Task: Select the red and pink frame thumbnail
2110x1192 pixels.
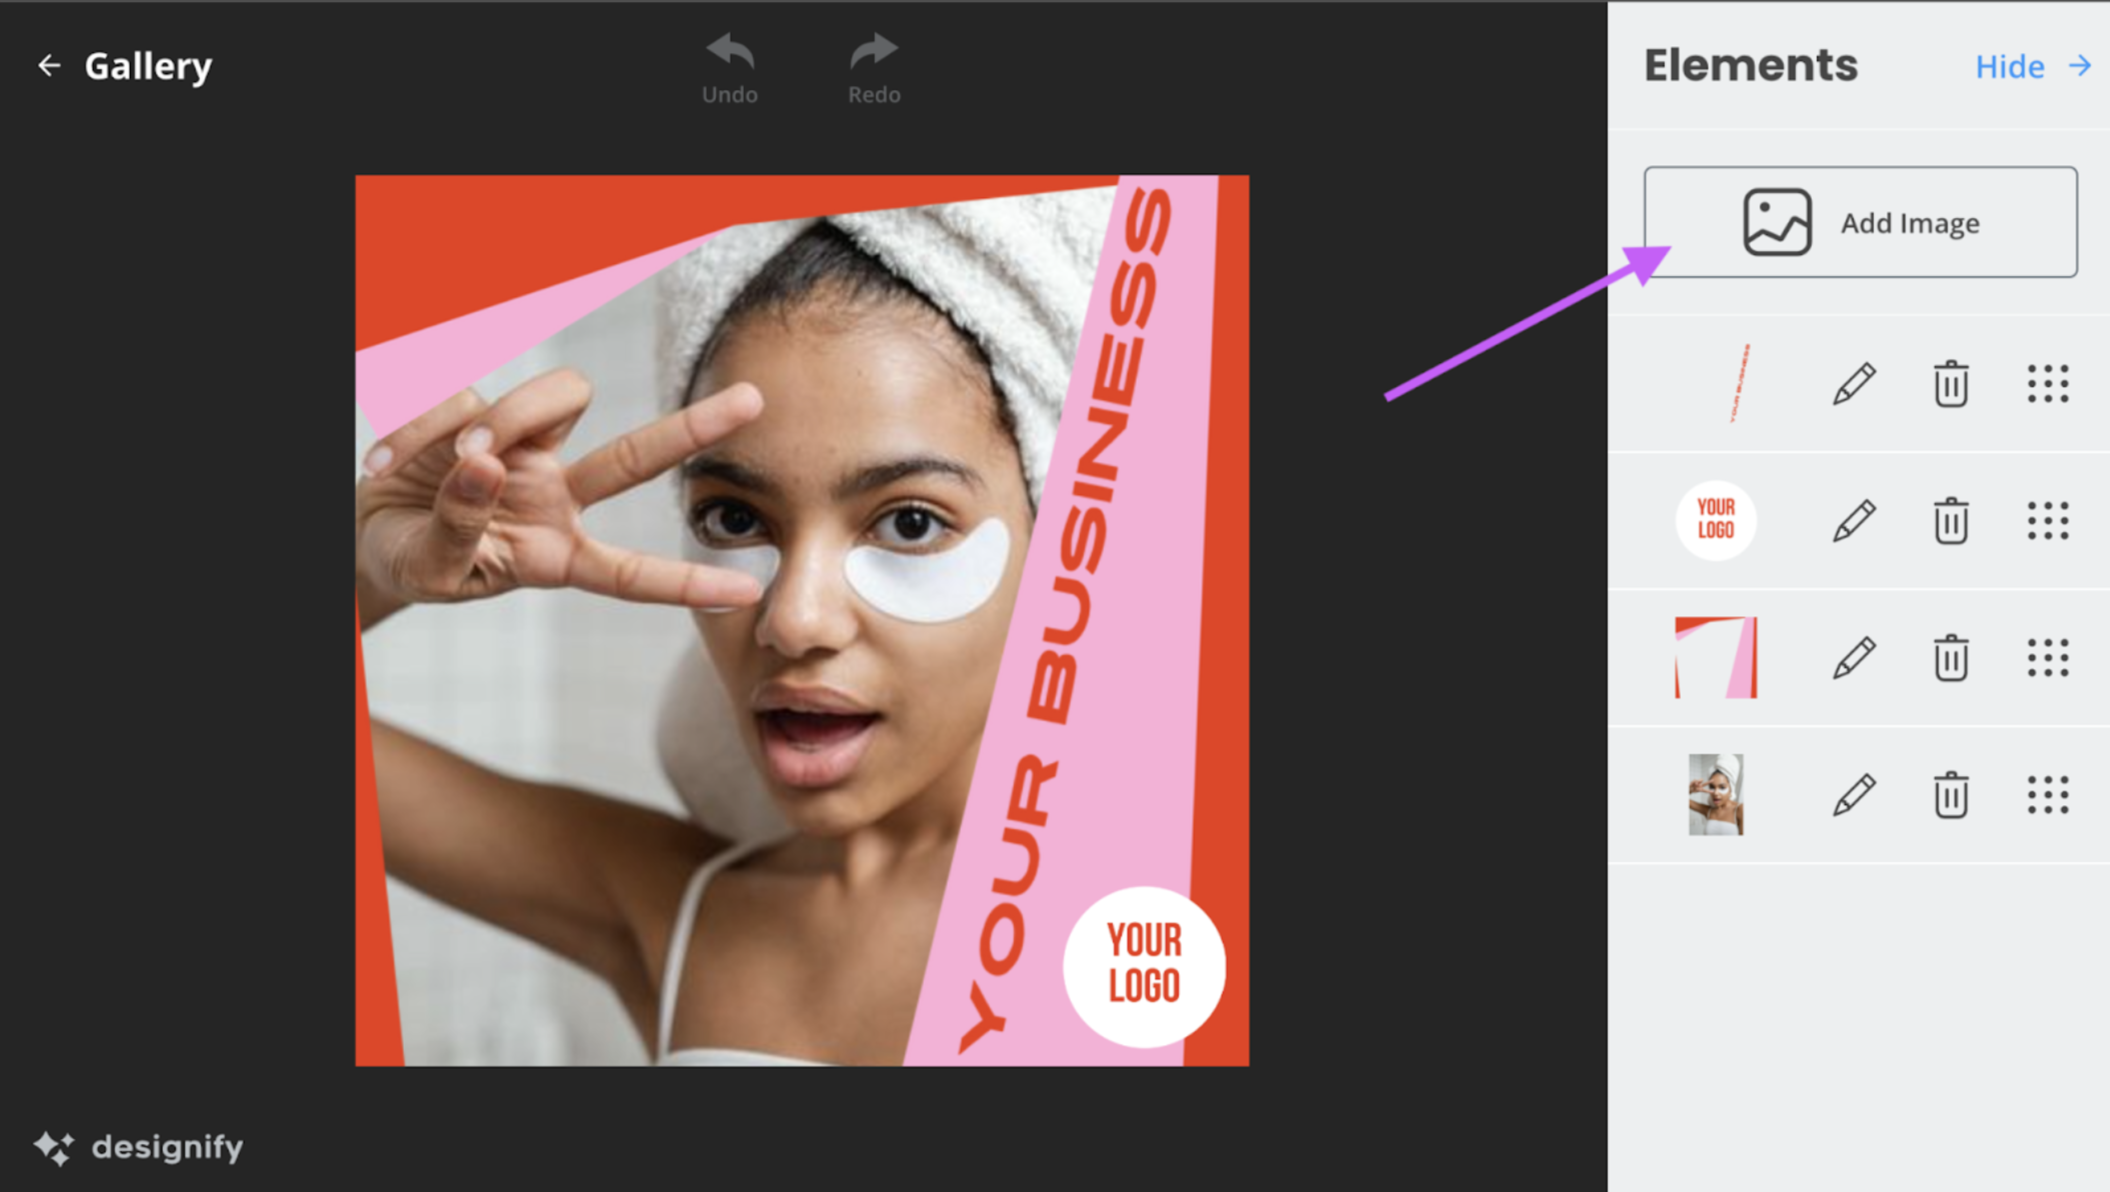Action: (1716, 657)
